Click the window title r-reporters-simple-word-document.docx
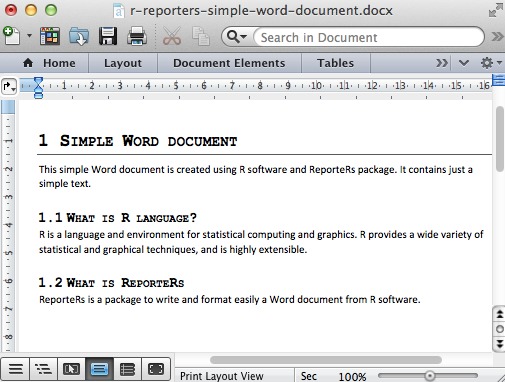Image resolution: width=505 pixels, height=382 pixels. click(x=261, y=11)
